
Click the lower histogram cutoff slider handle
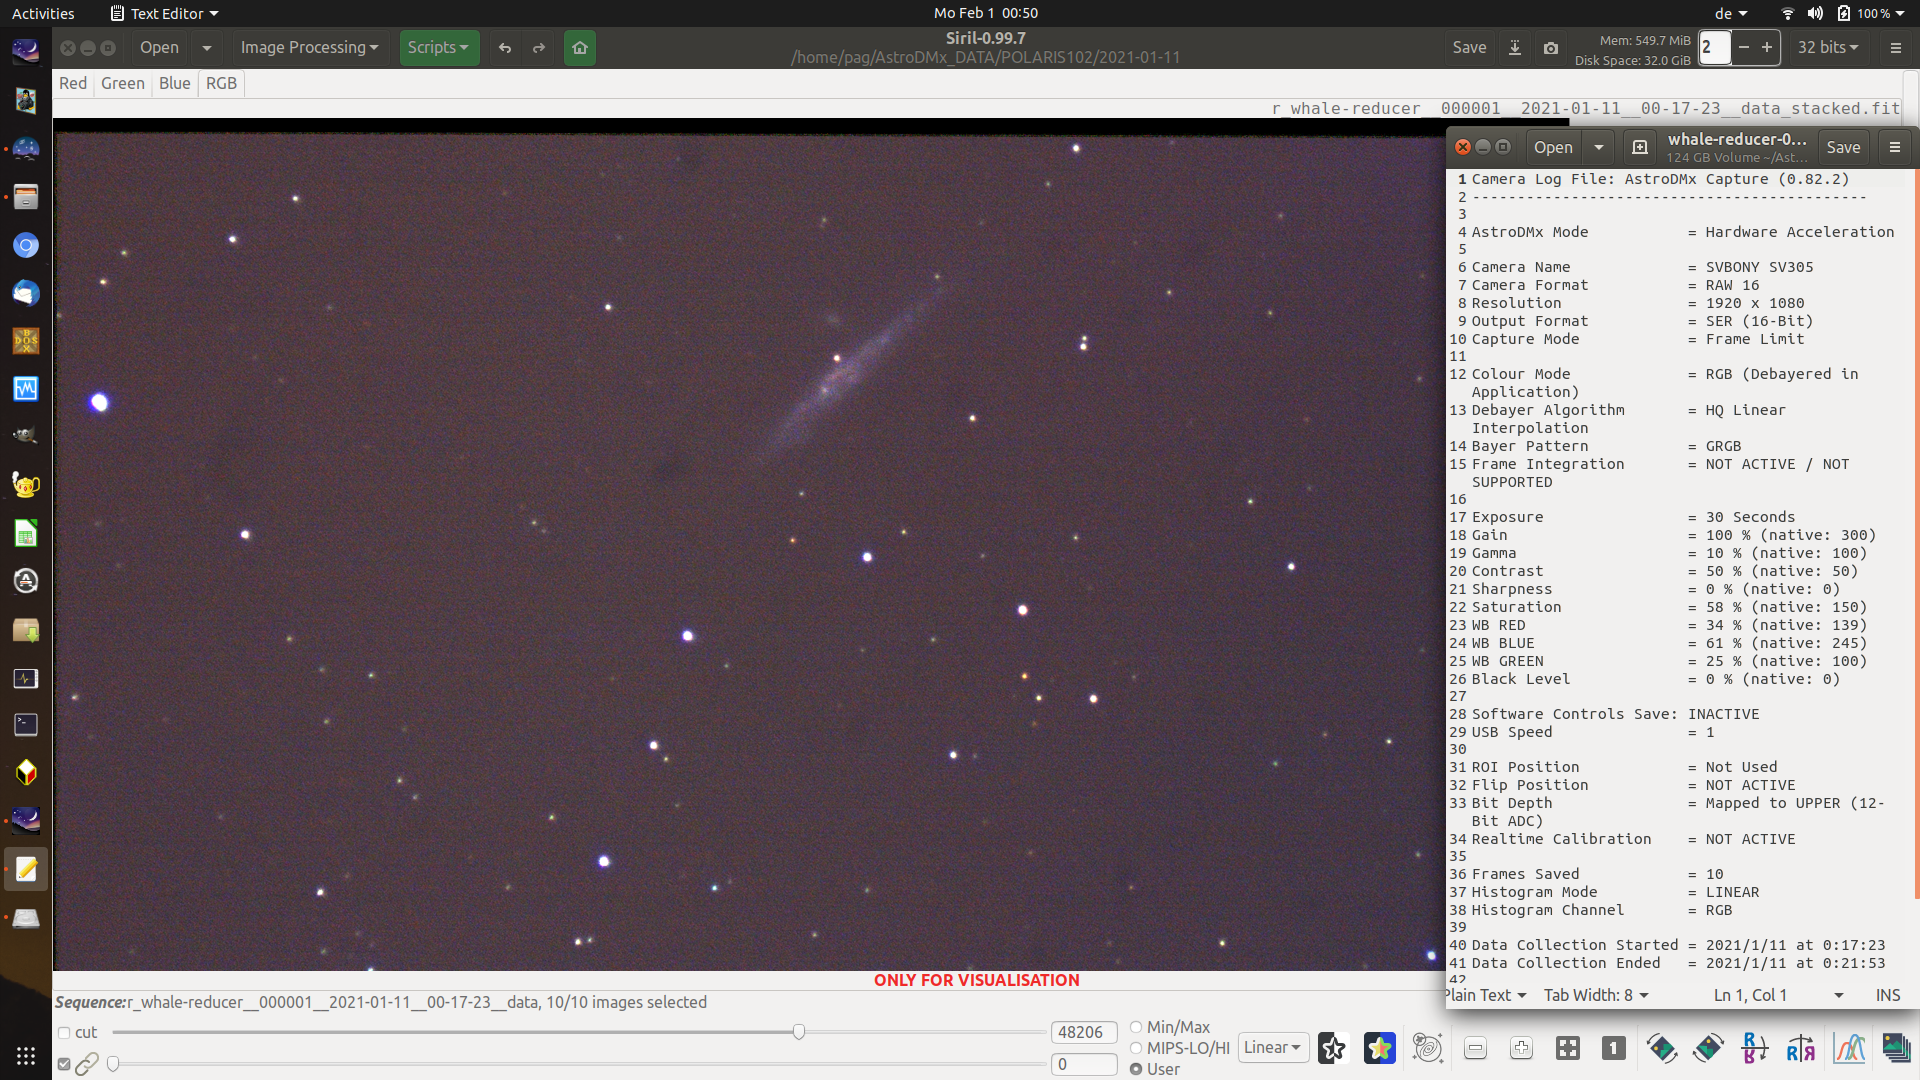pyautogui.click(x=113, y=1064)
